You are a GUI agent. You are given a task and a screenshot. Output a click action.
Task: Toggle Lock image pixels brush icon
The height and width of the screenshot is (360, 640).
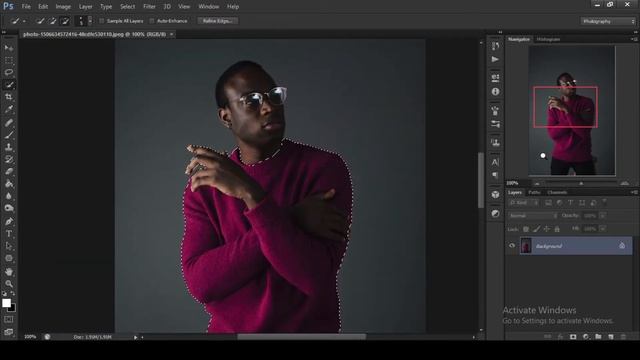pyautogui.click(x=536, y=229)
